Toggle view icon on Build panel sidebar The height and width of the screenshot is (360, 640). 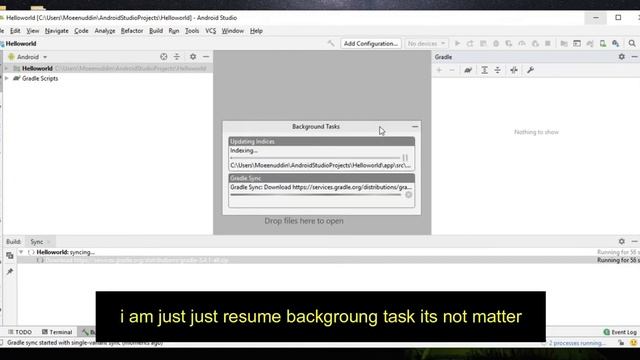pos(10,256)
